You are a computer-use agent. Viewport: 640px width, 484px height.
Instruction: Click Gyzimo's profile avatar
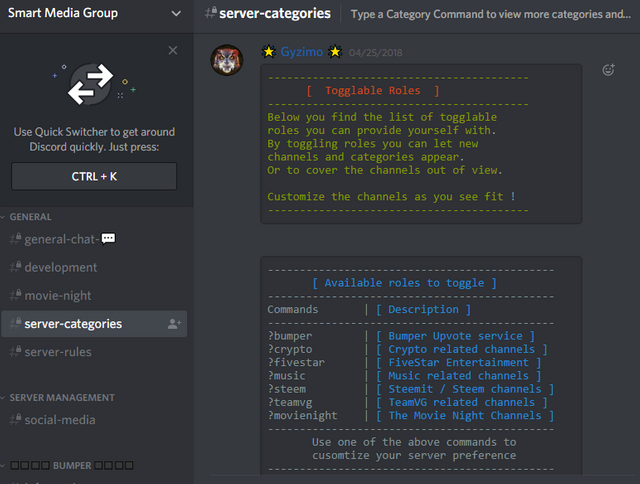coord(227,60)
